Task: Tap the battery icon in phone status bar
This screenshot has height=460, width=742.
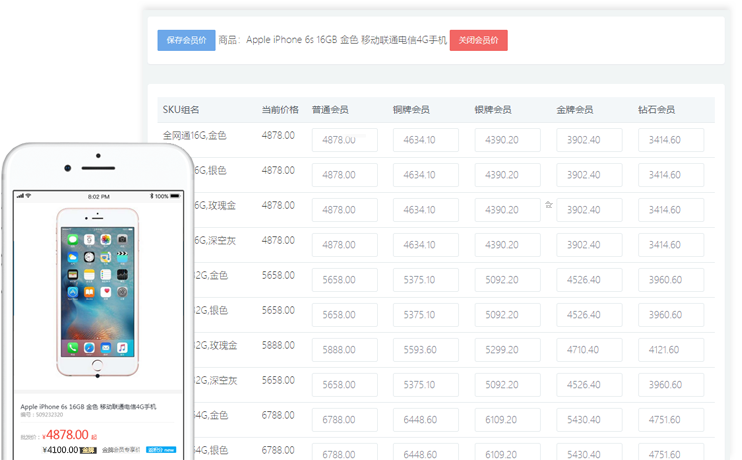Action: [x=176, y=196]
